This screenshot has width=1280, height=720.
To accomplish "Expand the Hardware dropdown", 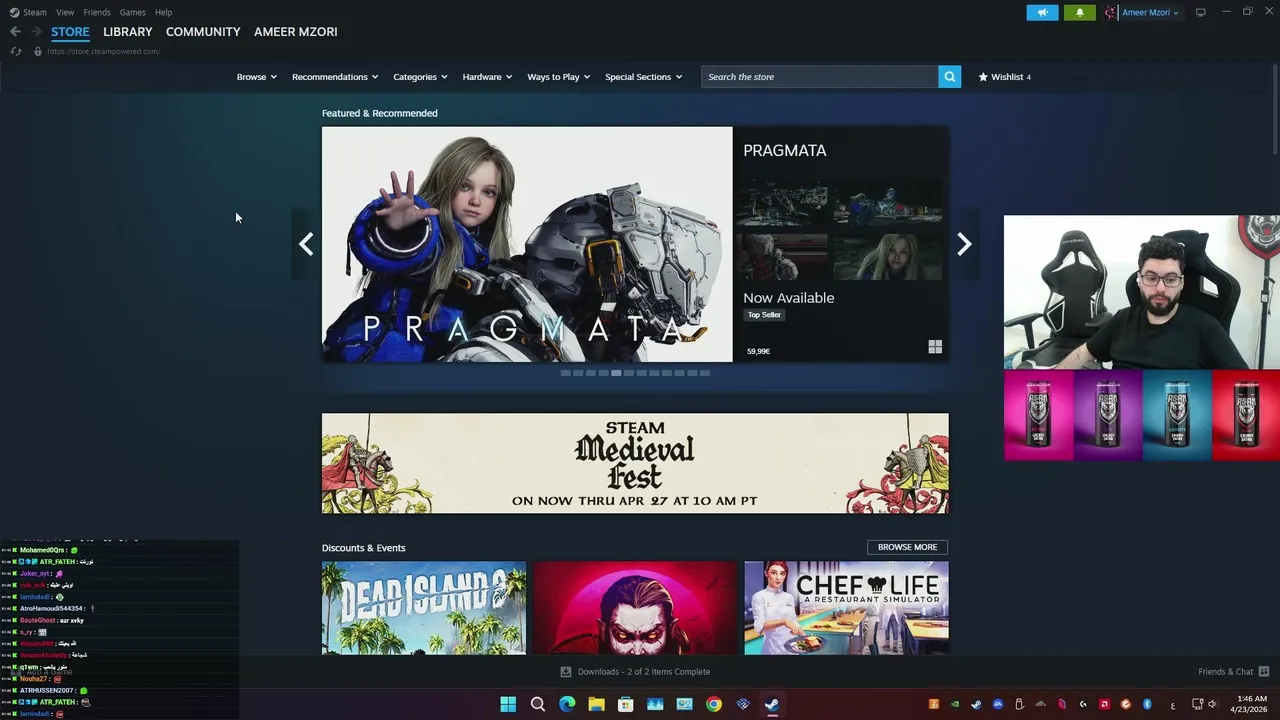I will pos(487,77).
